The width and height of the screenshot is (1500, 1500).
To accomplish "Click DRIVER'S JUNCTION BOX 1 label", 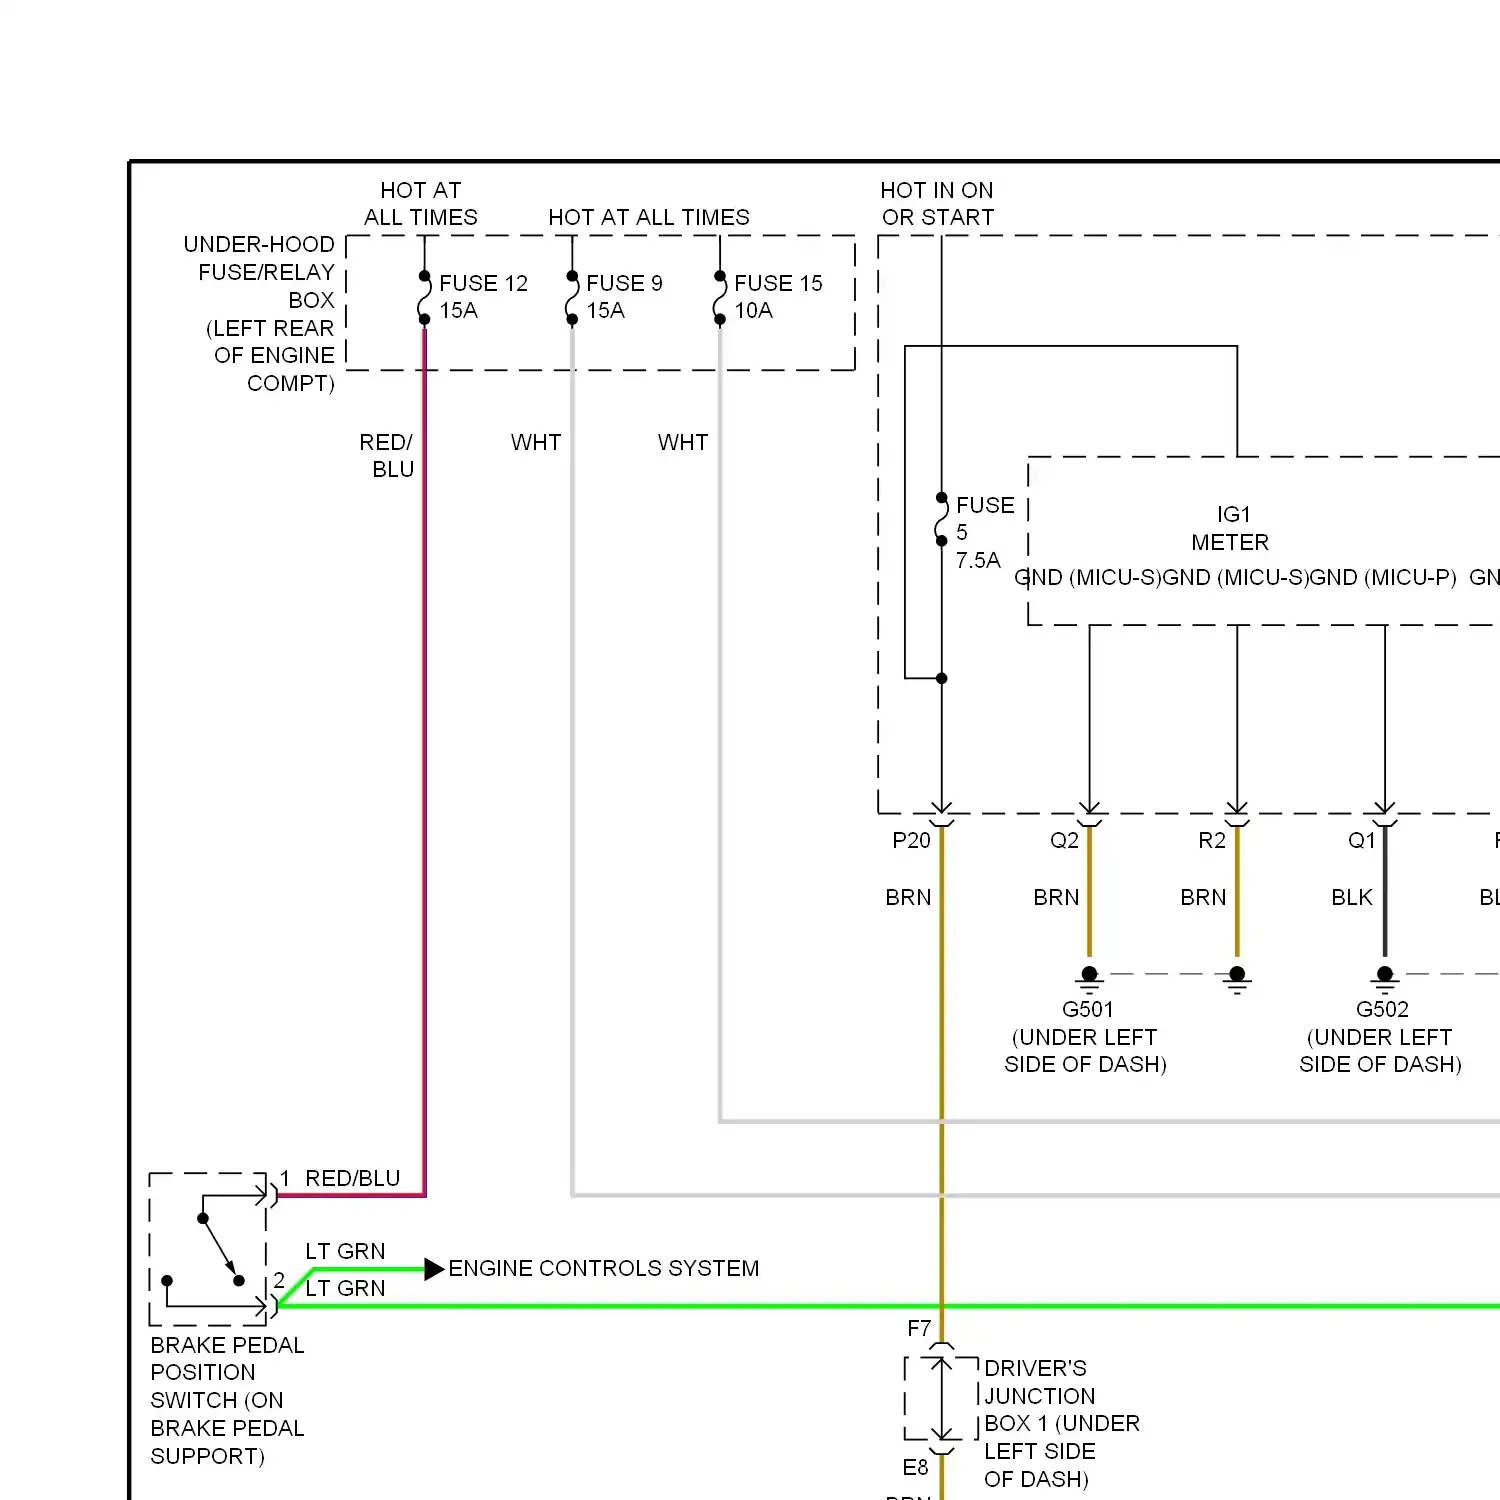I will (1062, 1423).
